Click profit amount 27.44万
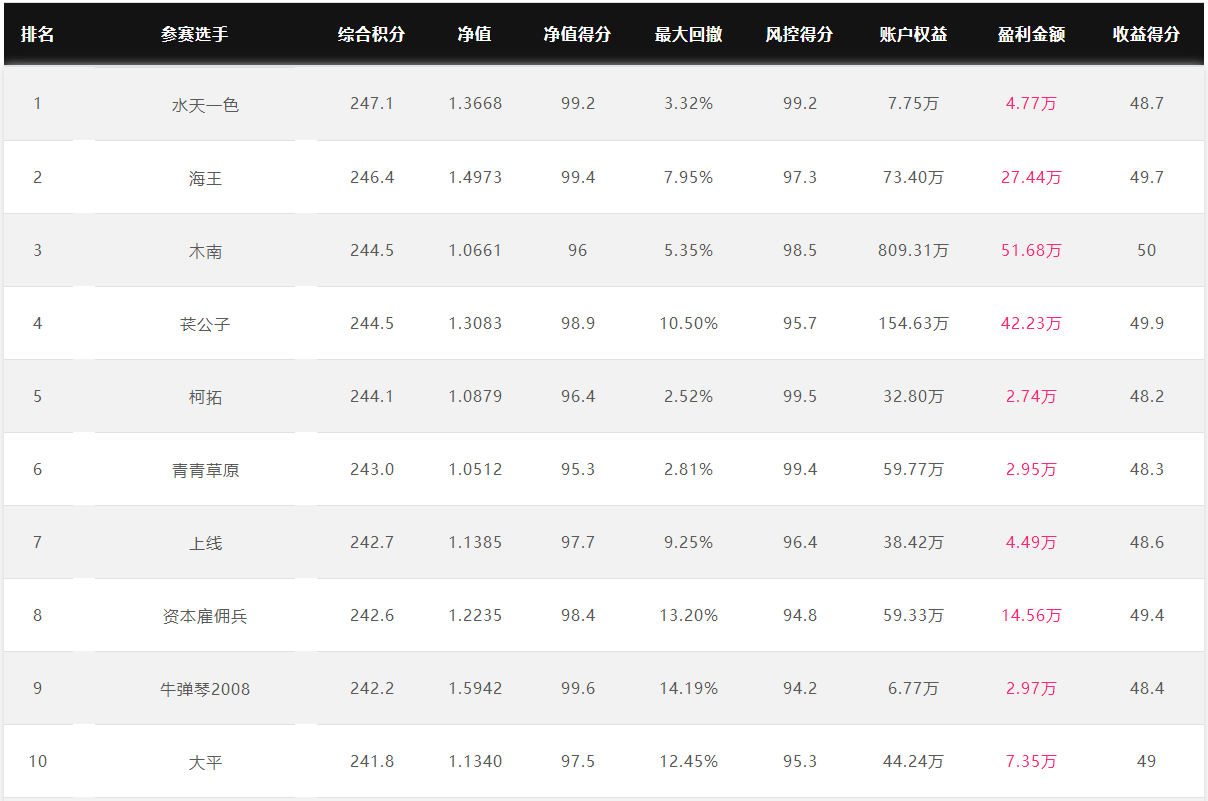Image resolution: width=1208 pixels, height=801 pixels. [x=1031, y=177]
